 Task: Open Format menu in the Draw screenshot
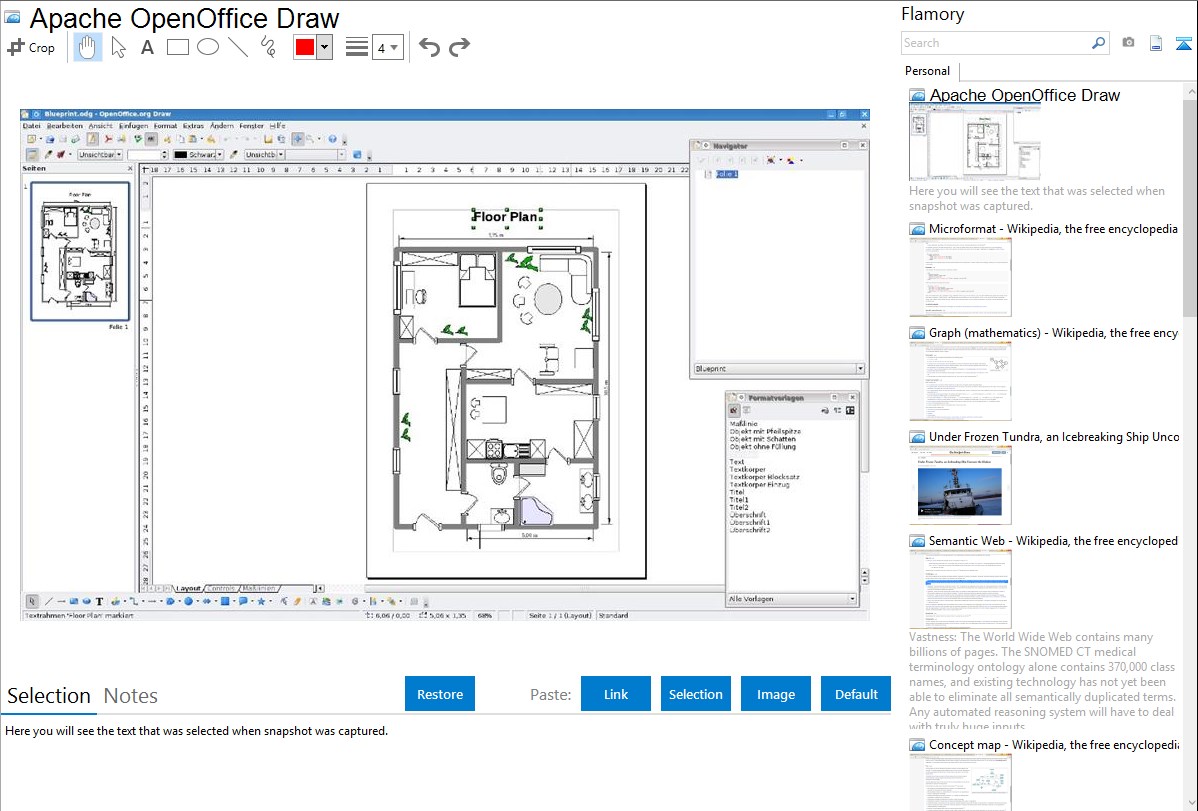(x=165, y=126)
